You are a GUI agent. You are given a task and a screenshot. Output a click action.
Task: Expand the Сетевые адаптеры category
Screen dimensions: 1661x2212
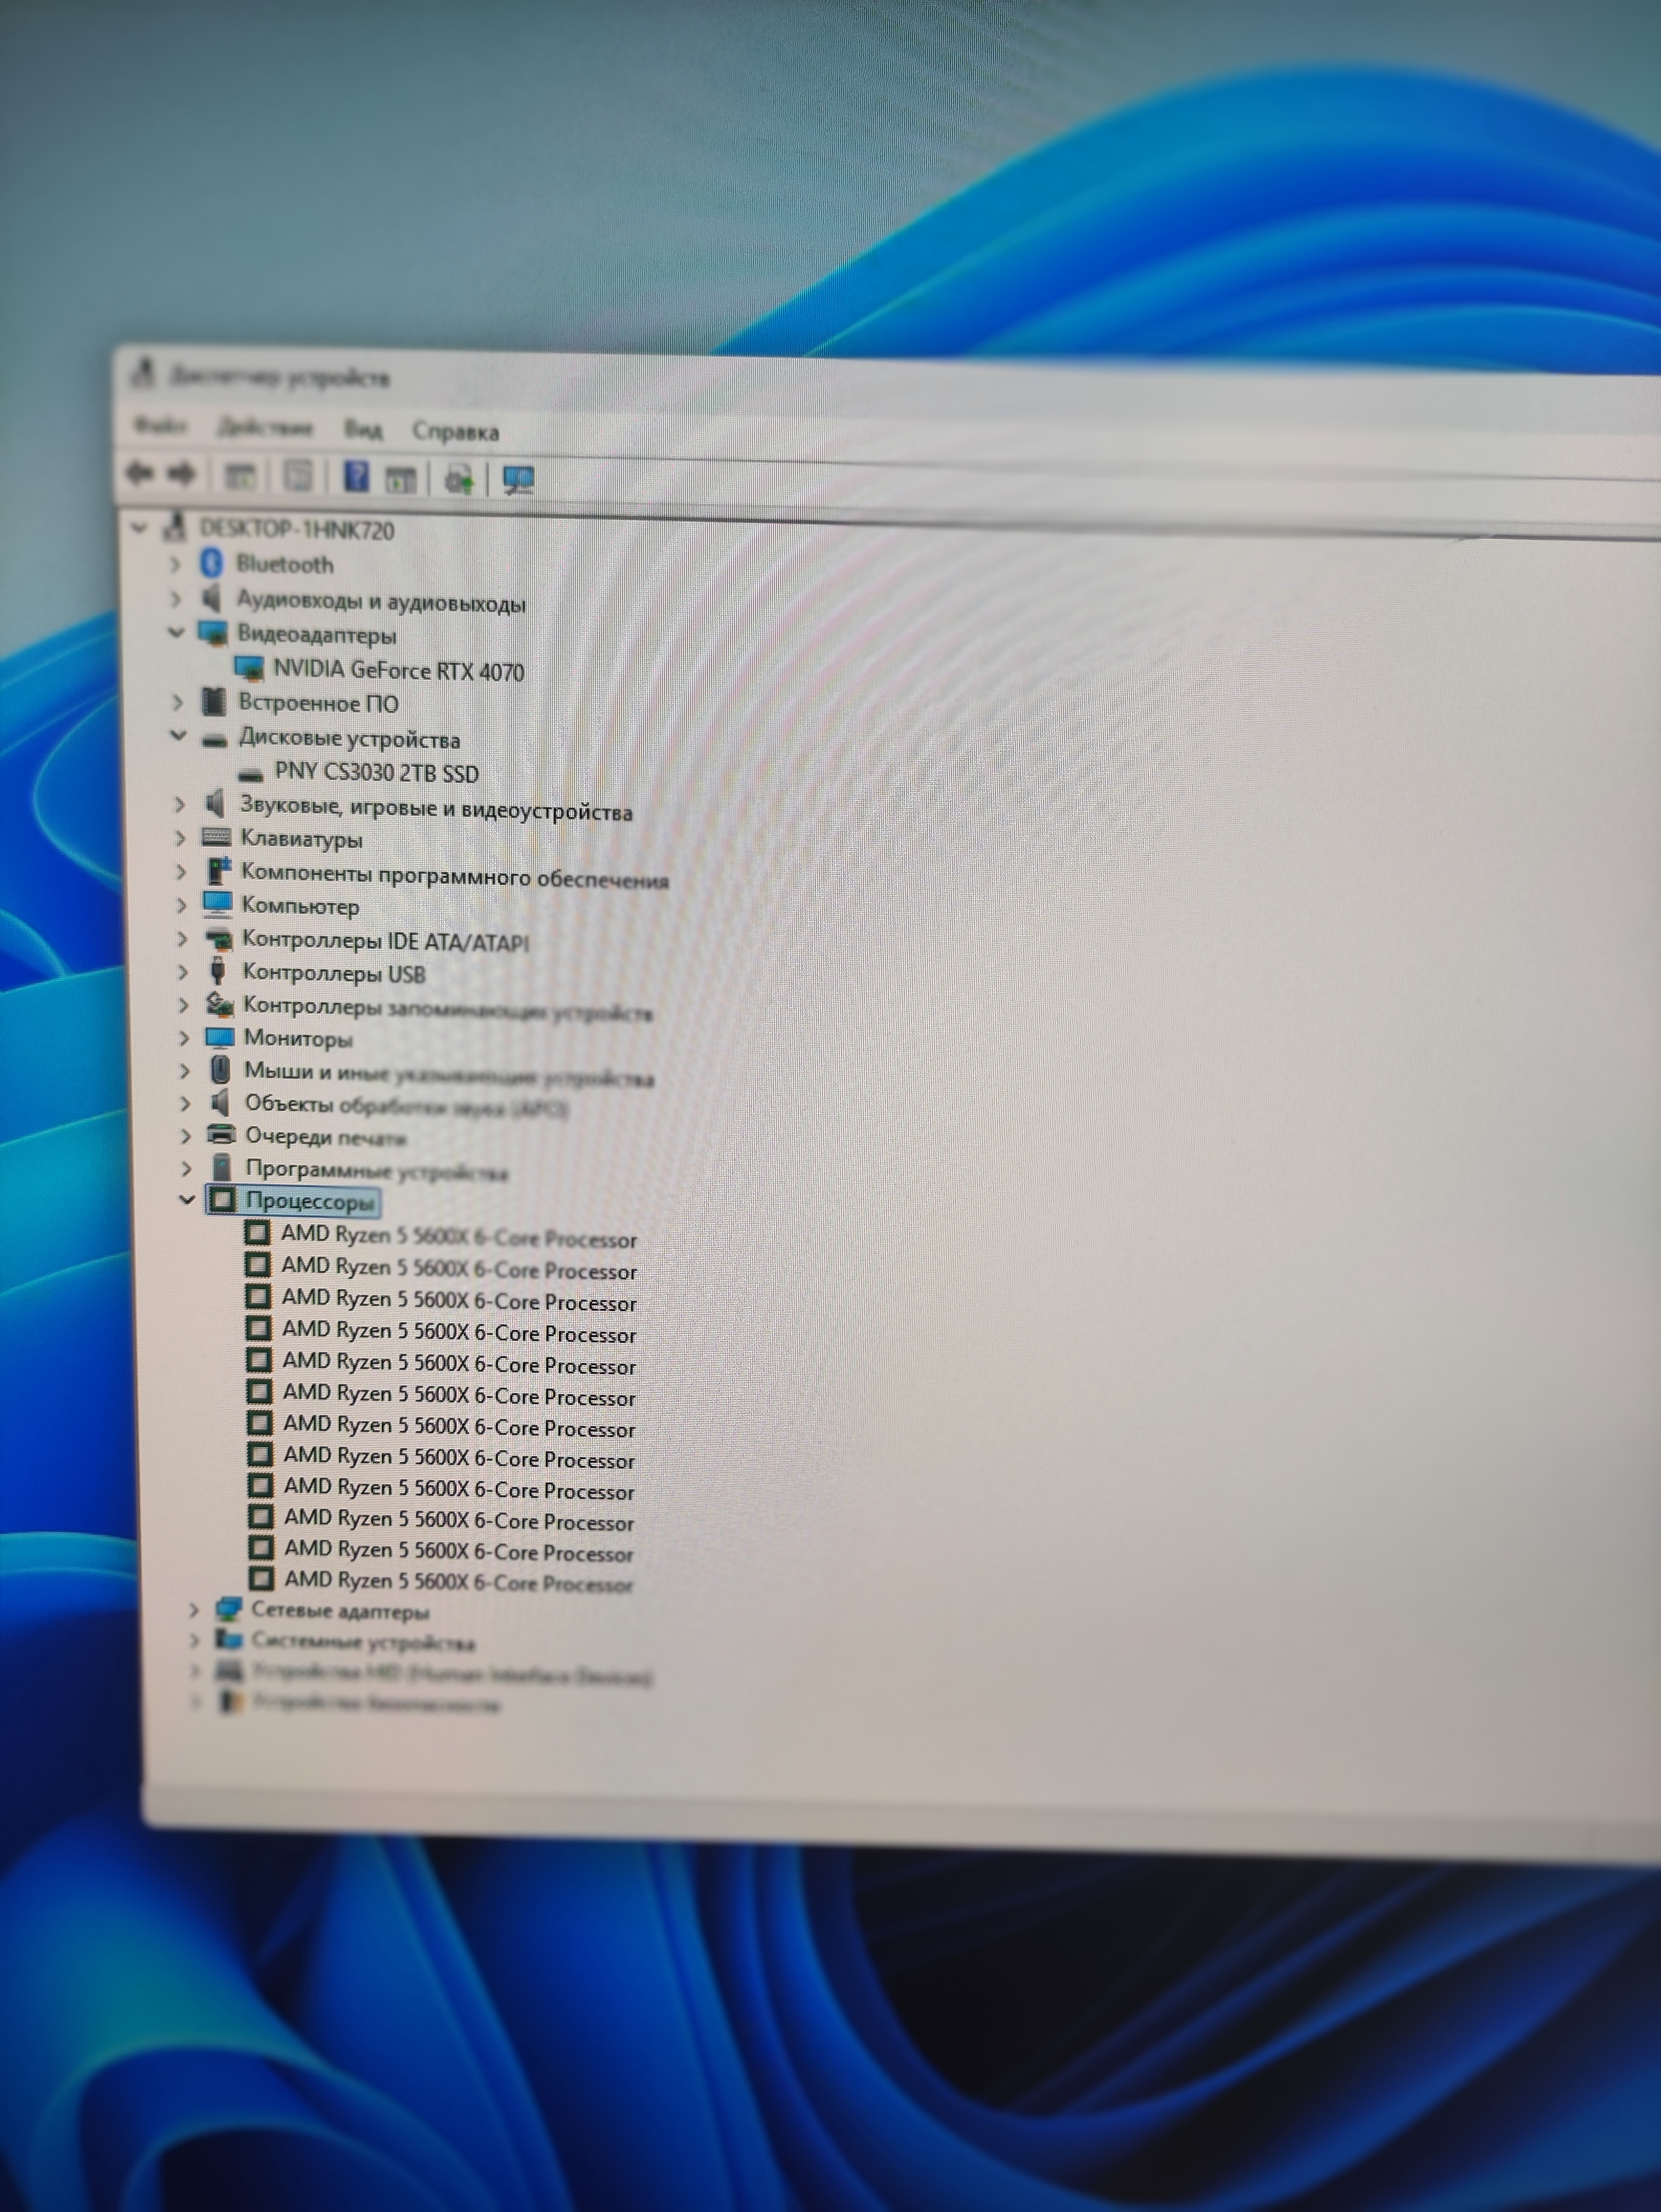194,1610
